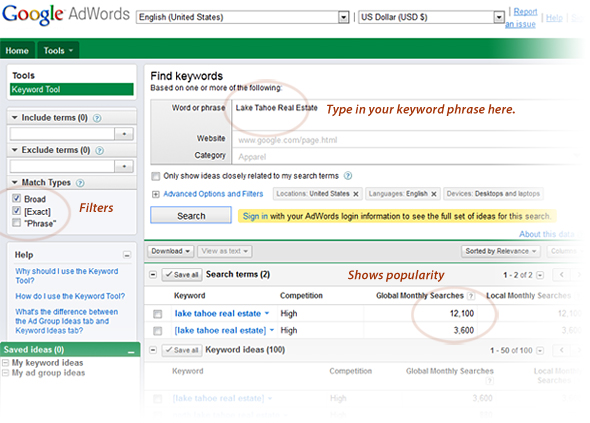Check 'Only show ideas closely related' box
The image size is (590, 423).
(x=155, y=176)
